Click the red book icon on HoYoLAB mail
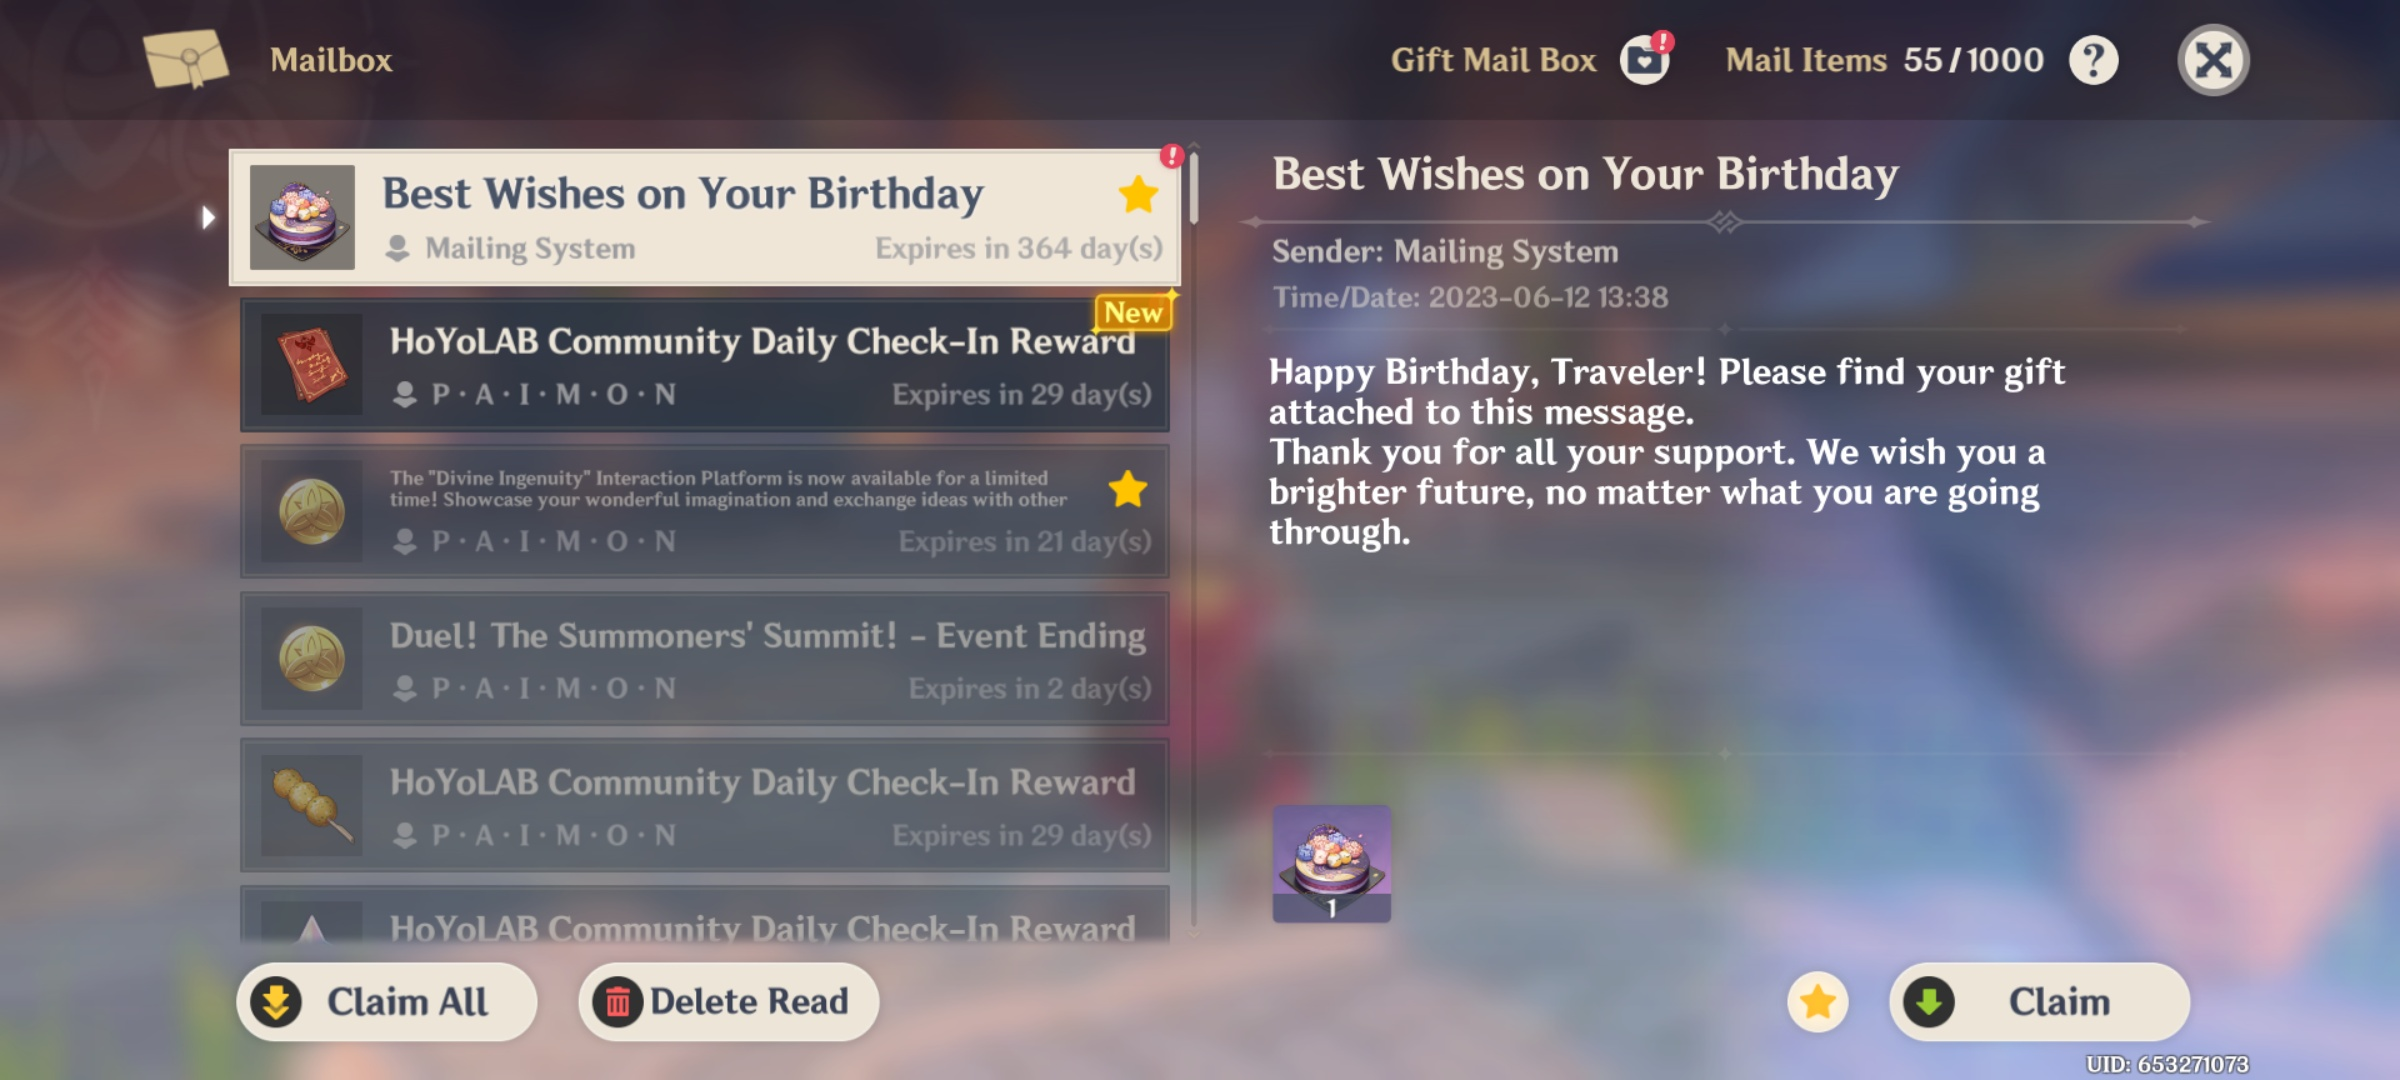2400x1080 pixels. coord(312,365)
